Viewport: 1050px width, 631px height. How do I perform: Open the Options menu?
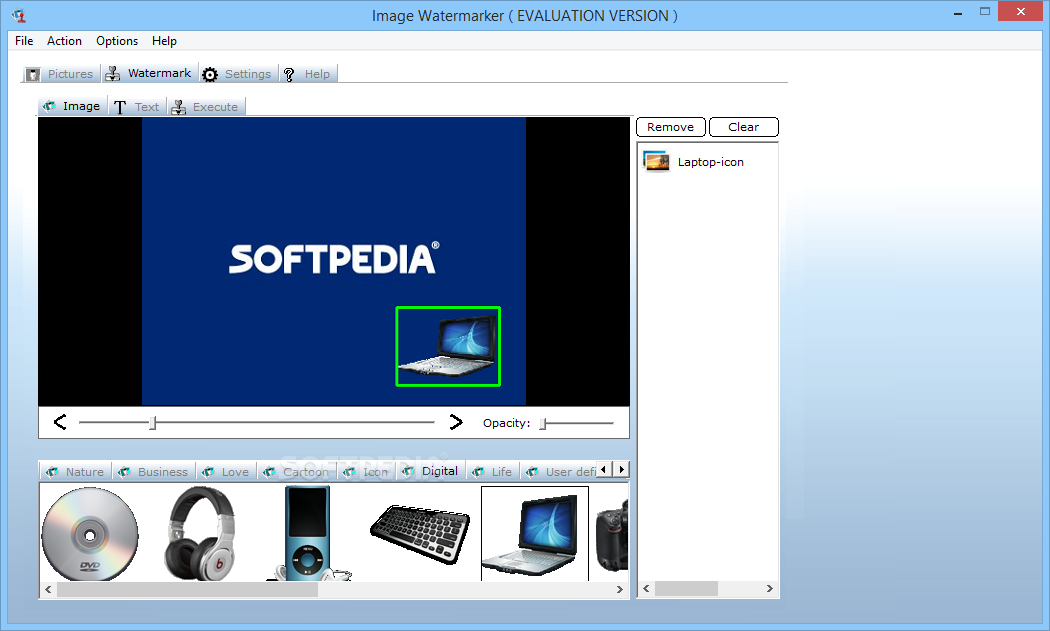pos(117,41)
